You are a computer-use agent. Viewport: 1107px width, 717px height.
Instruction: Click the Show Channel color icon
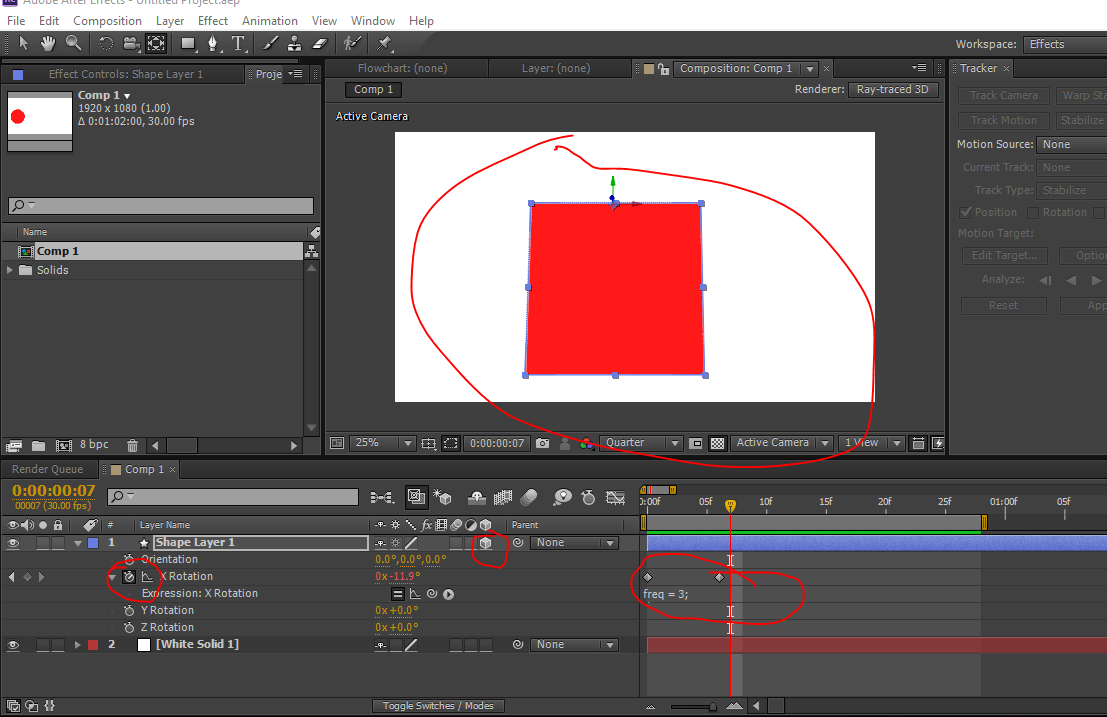pyautogui.click(x=586, y=443)
